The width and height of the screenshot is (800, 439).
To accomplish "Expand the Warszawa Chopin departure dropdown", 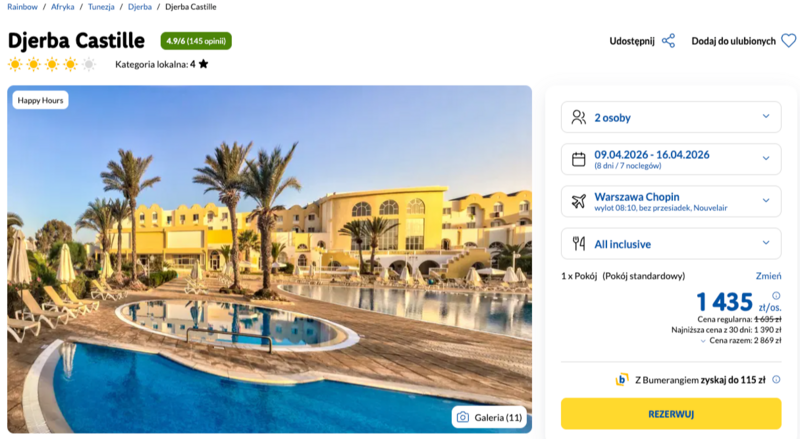I will click(671, 201).
